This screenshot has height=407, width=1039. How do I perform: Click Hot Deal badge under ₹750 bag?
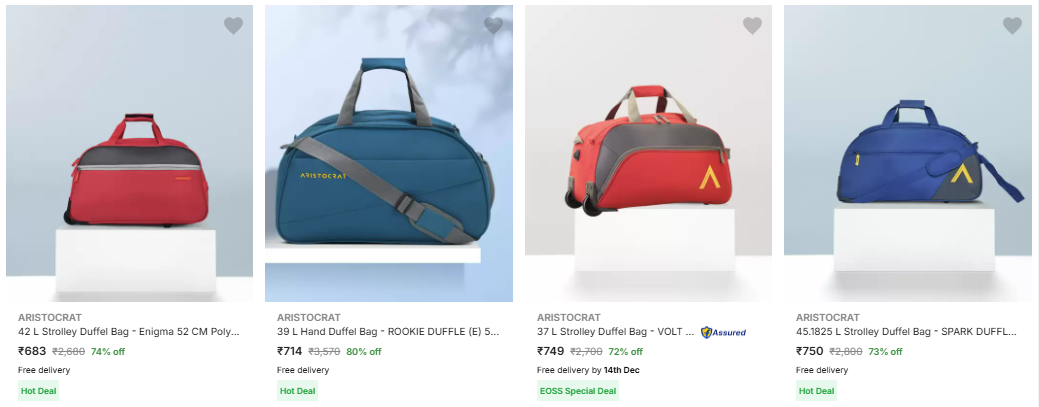tap(816, 391)
